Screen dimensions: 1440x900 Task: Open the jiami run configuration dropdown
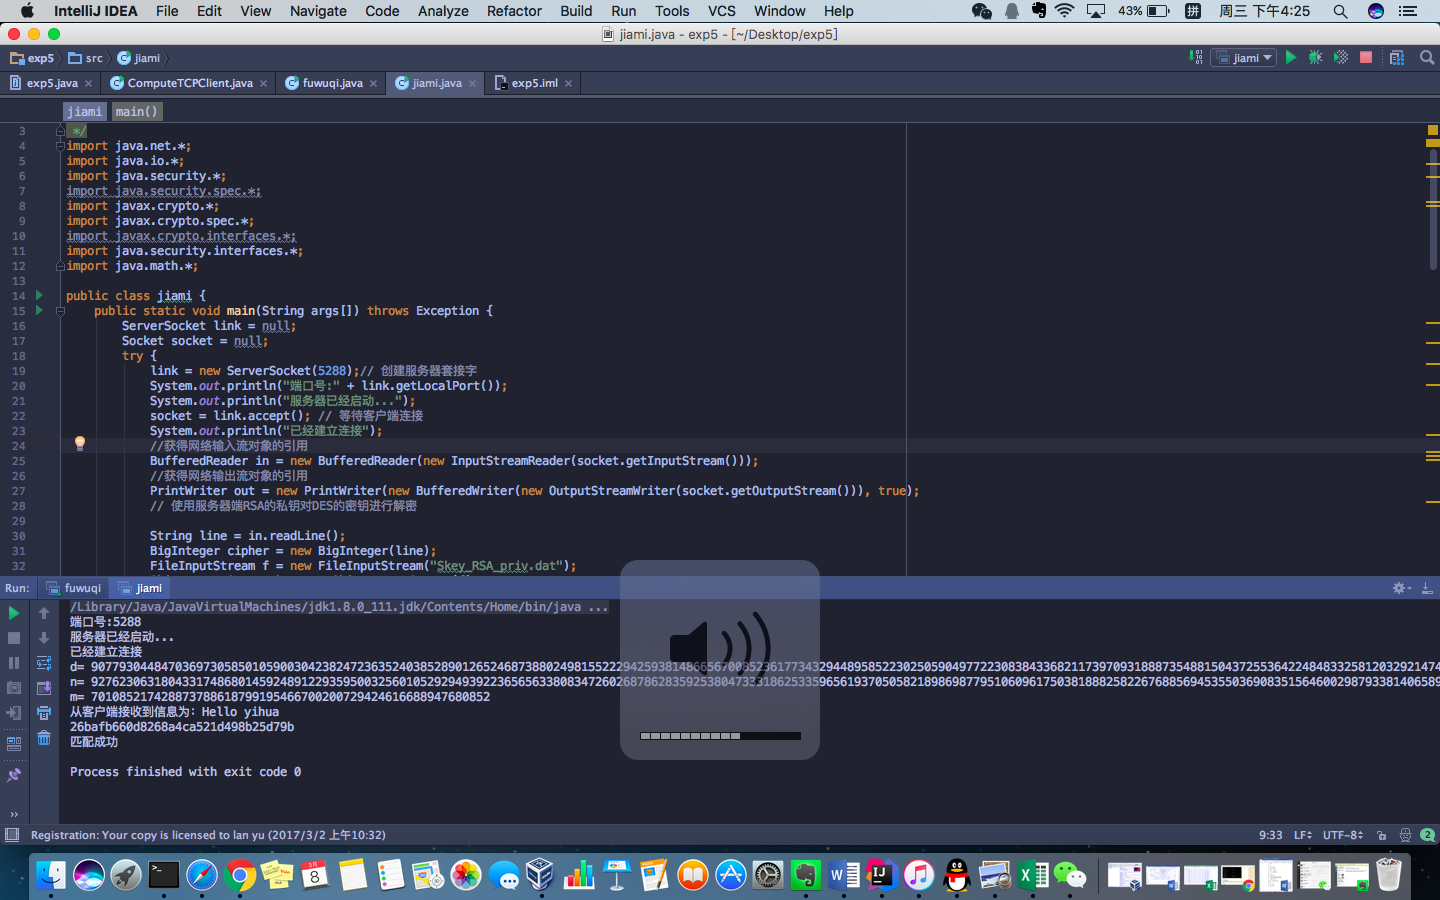(1244, 57)
